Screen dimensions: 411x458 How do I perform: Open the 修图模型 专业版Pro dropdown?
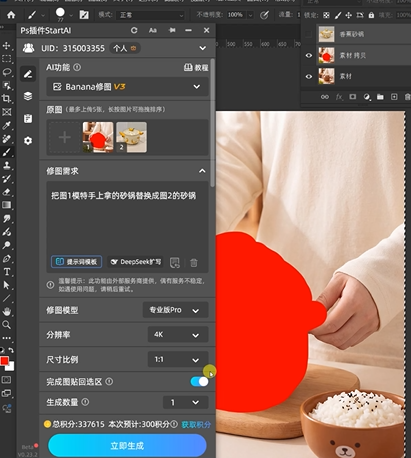[x=176, y=310]
